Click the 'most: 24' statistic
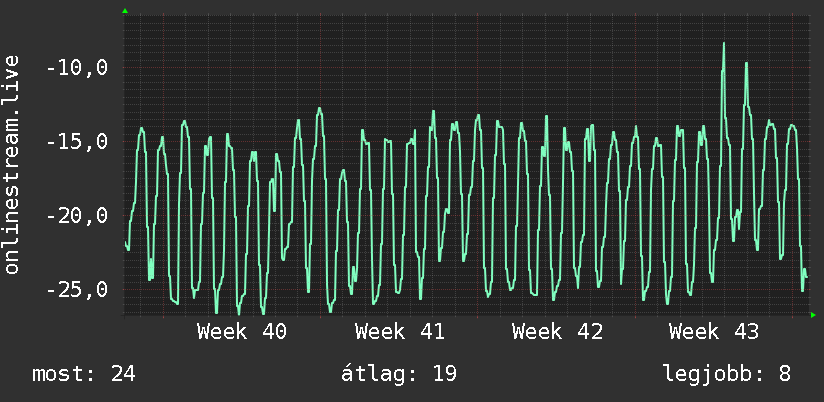Viewport: 824px width, 402px height. point(84,374)
